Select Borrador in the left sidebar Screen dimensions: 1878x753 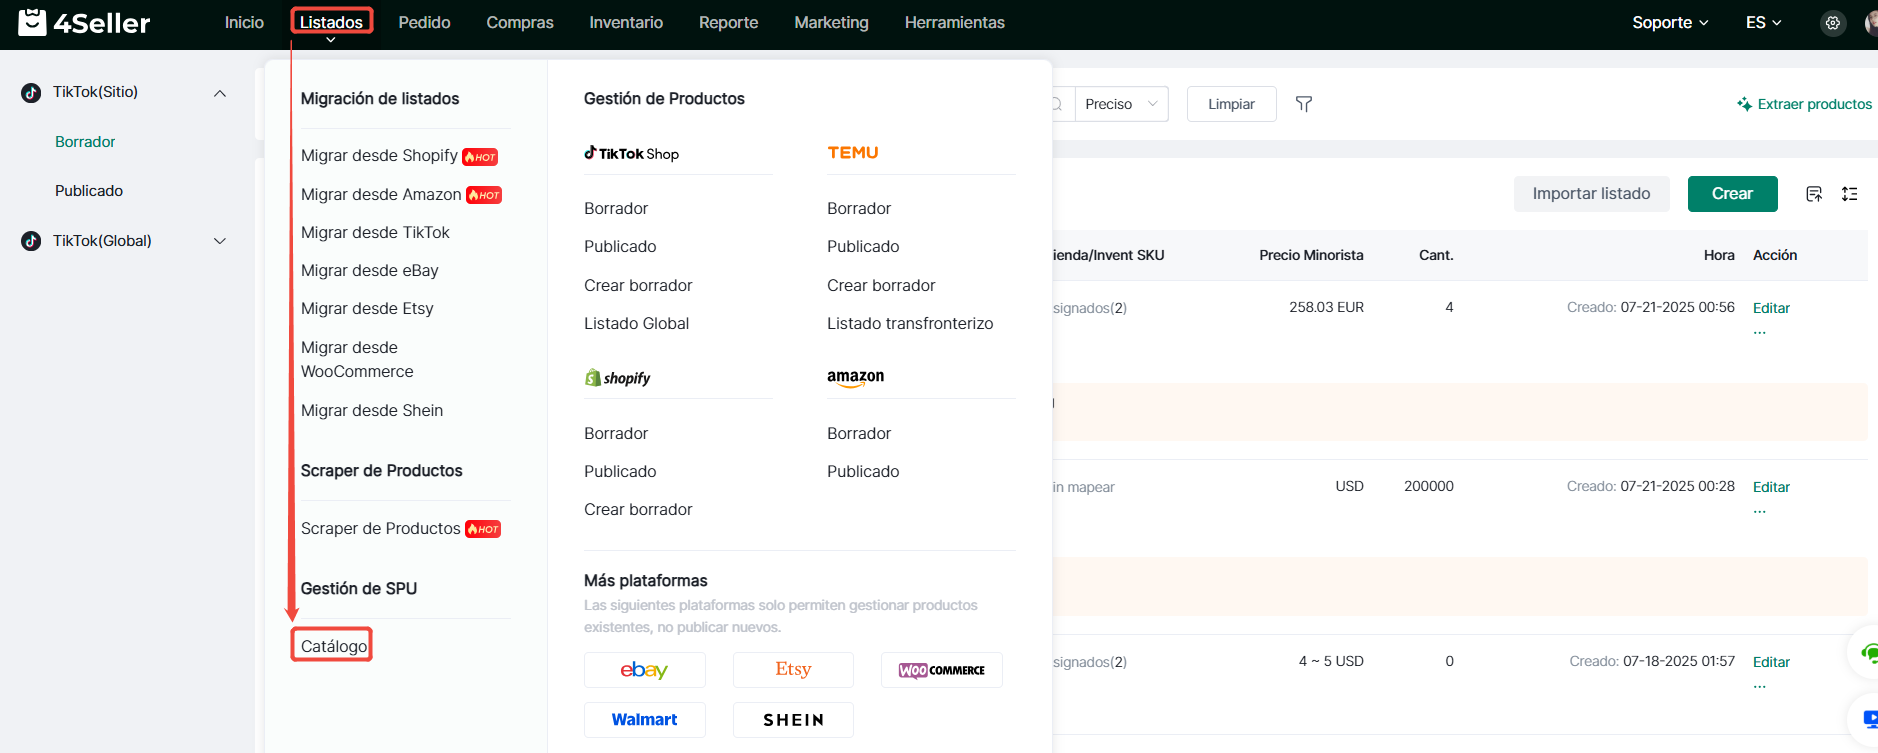tap(85, 142)
